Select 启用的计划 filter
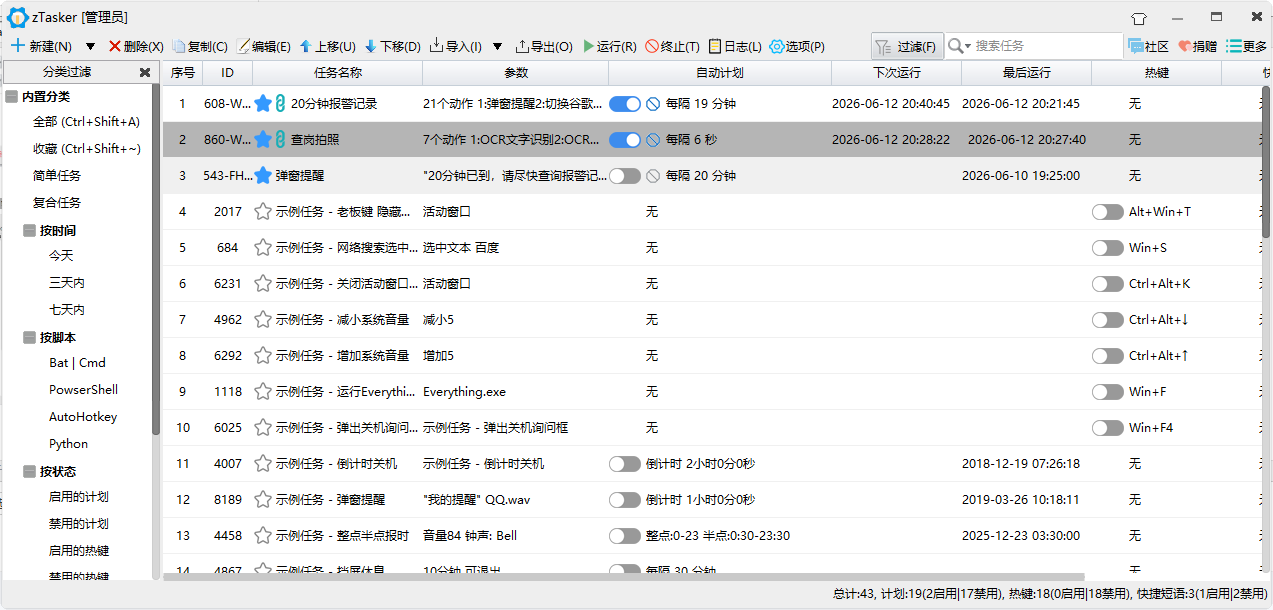Screen dimensions: 1273x610 click(x=79, y=497)
